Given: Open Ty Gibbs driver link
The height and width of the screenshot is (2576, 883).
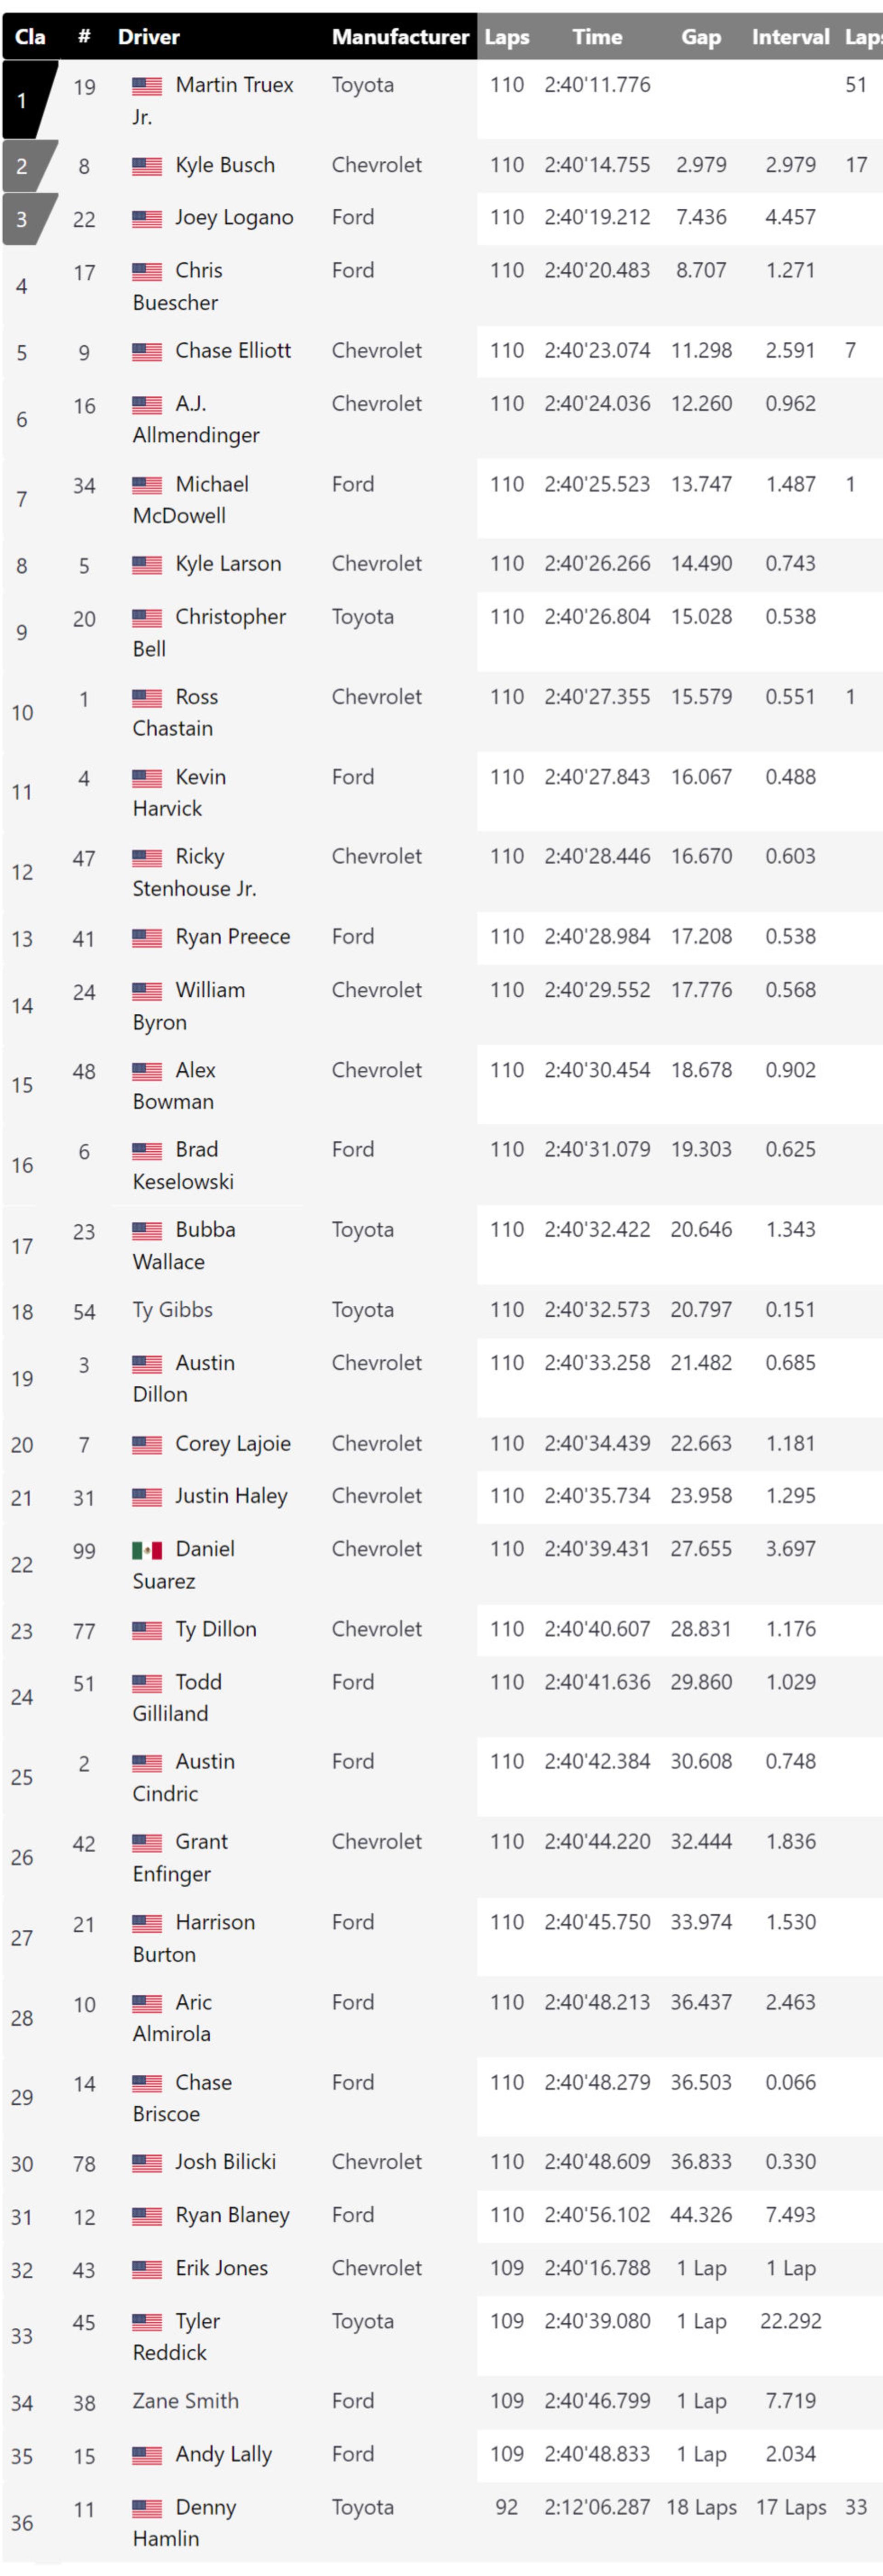Looking at the screenshot, I should point(172,1309).
